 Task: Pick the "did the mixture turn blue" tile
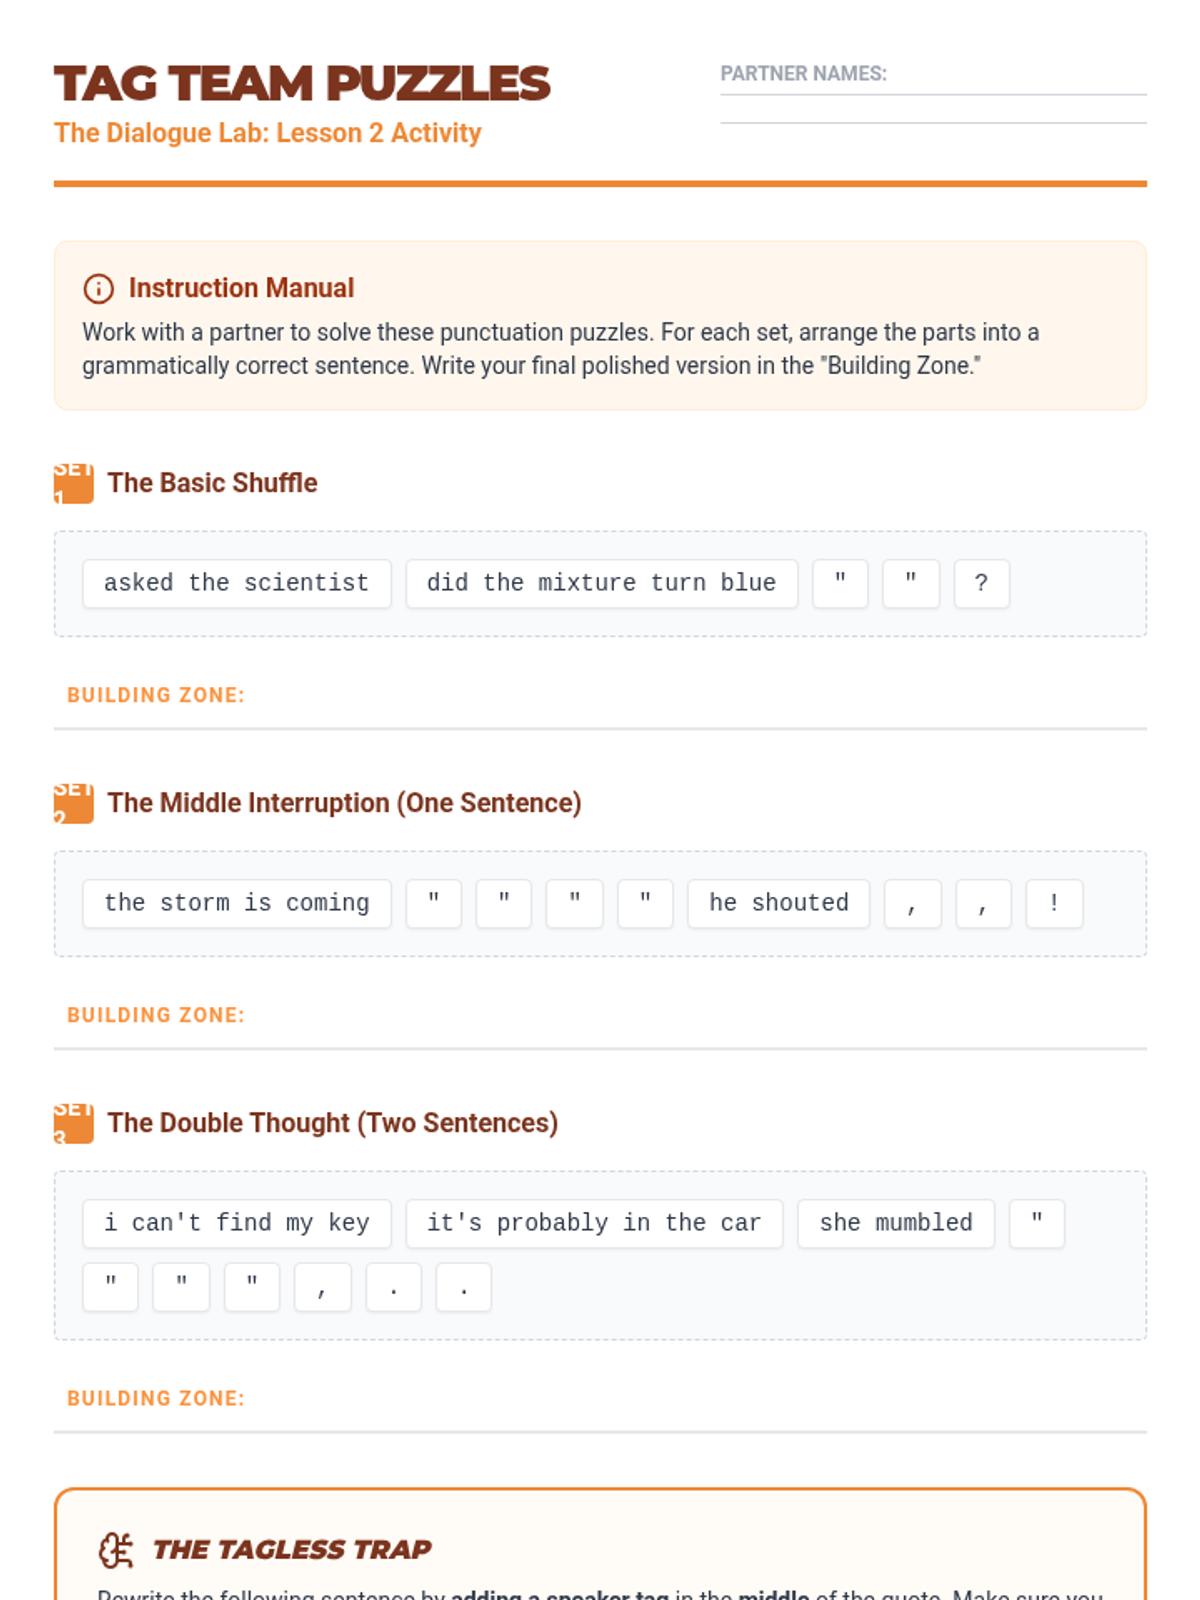click(601, 583)
